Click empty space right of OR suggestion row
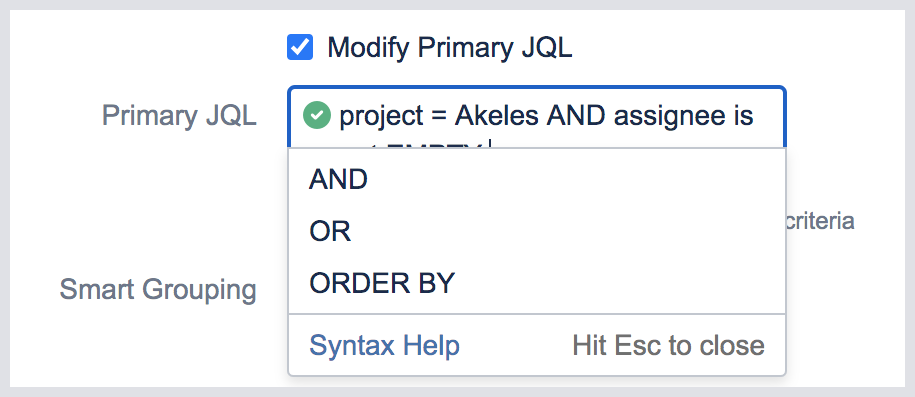 [x=566, y=232]
